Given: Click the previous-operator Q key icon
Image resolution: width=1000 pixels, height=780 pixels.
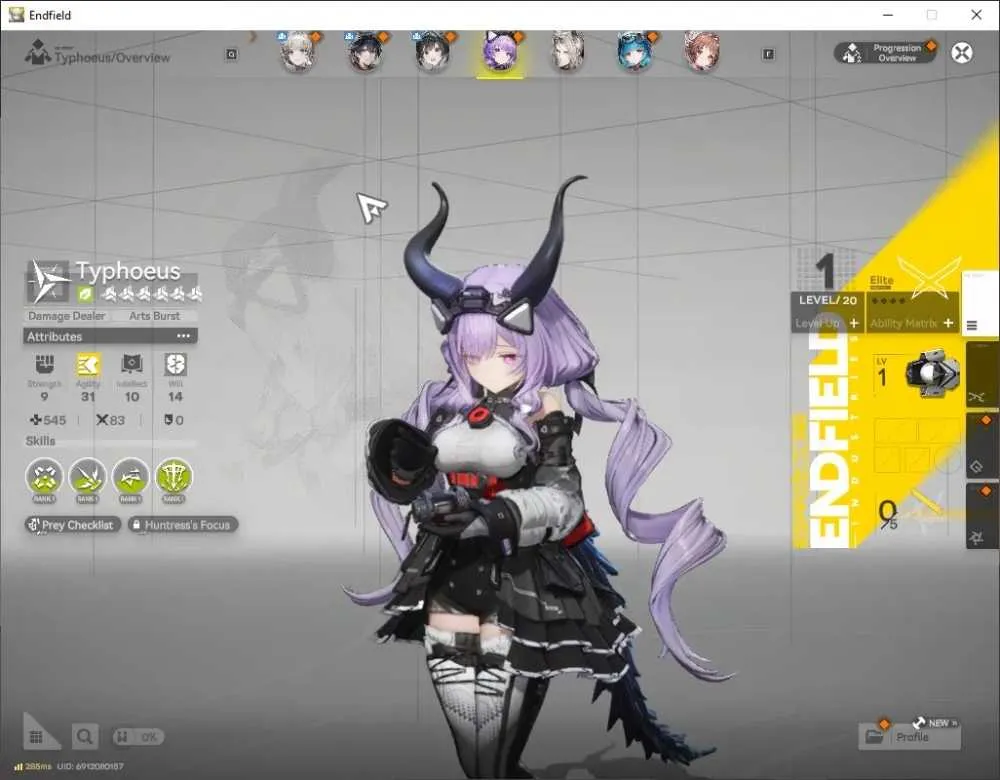Looking at the screenshot, I should click(x=232, y=55).
